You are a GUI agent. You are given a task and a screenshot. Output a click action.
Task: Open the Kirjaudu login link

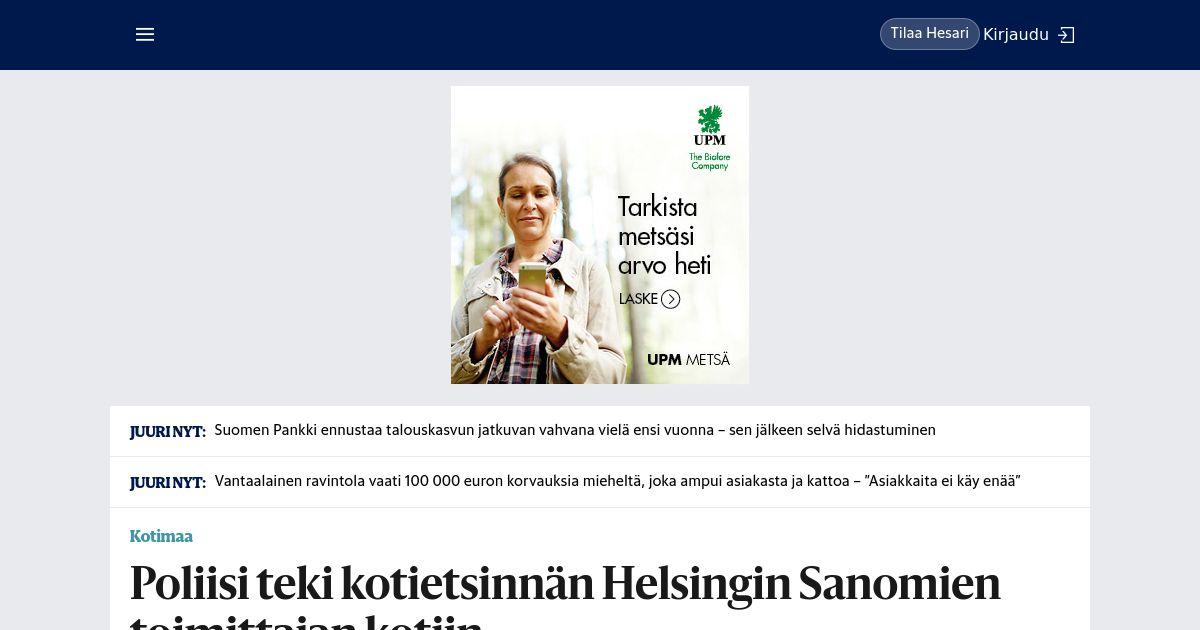click(1016, 35)
